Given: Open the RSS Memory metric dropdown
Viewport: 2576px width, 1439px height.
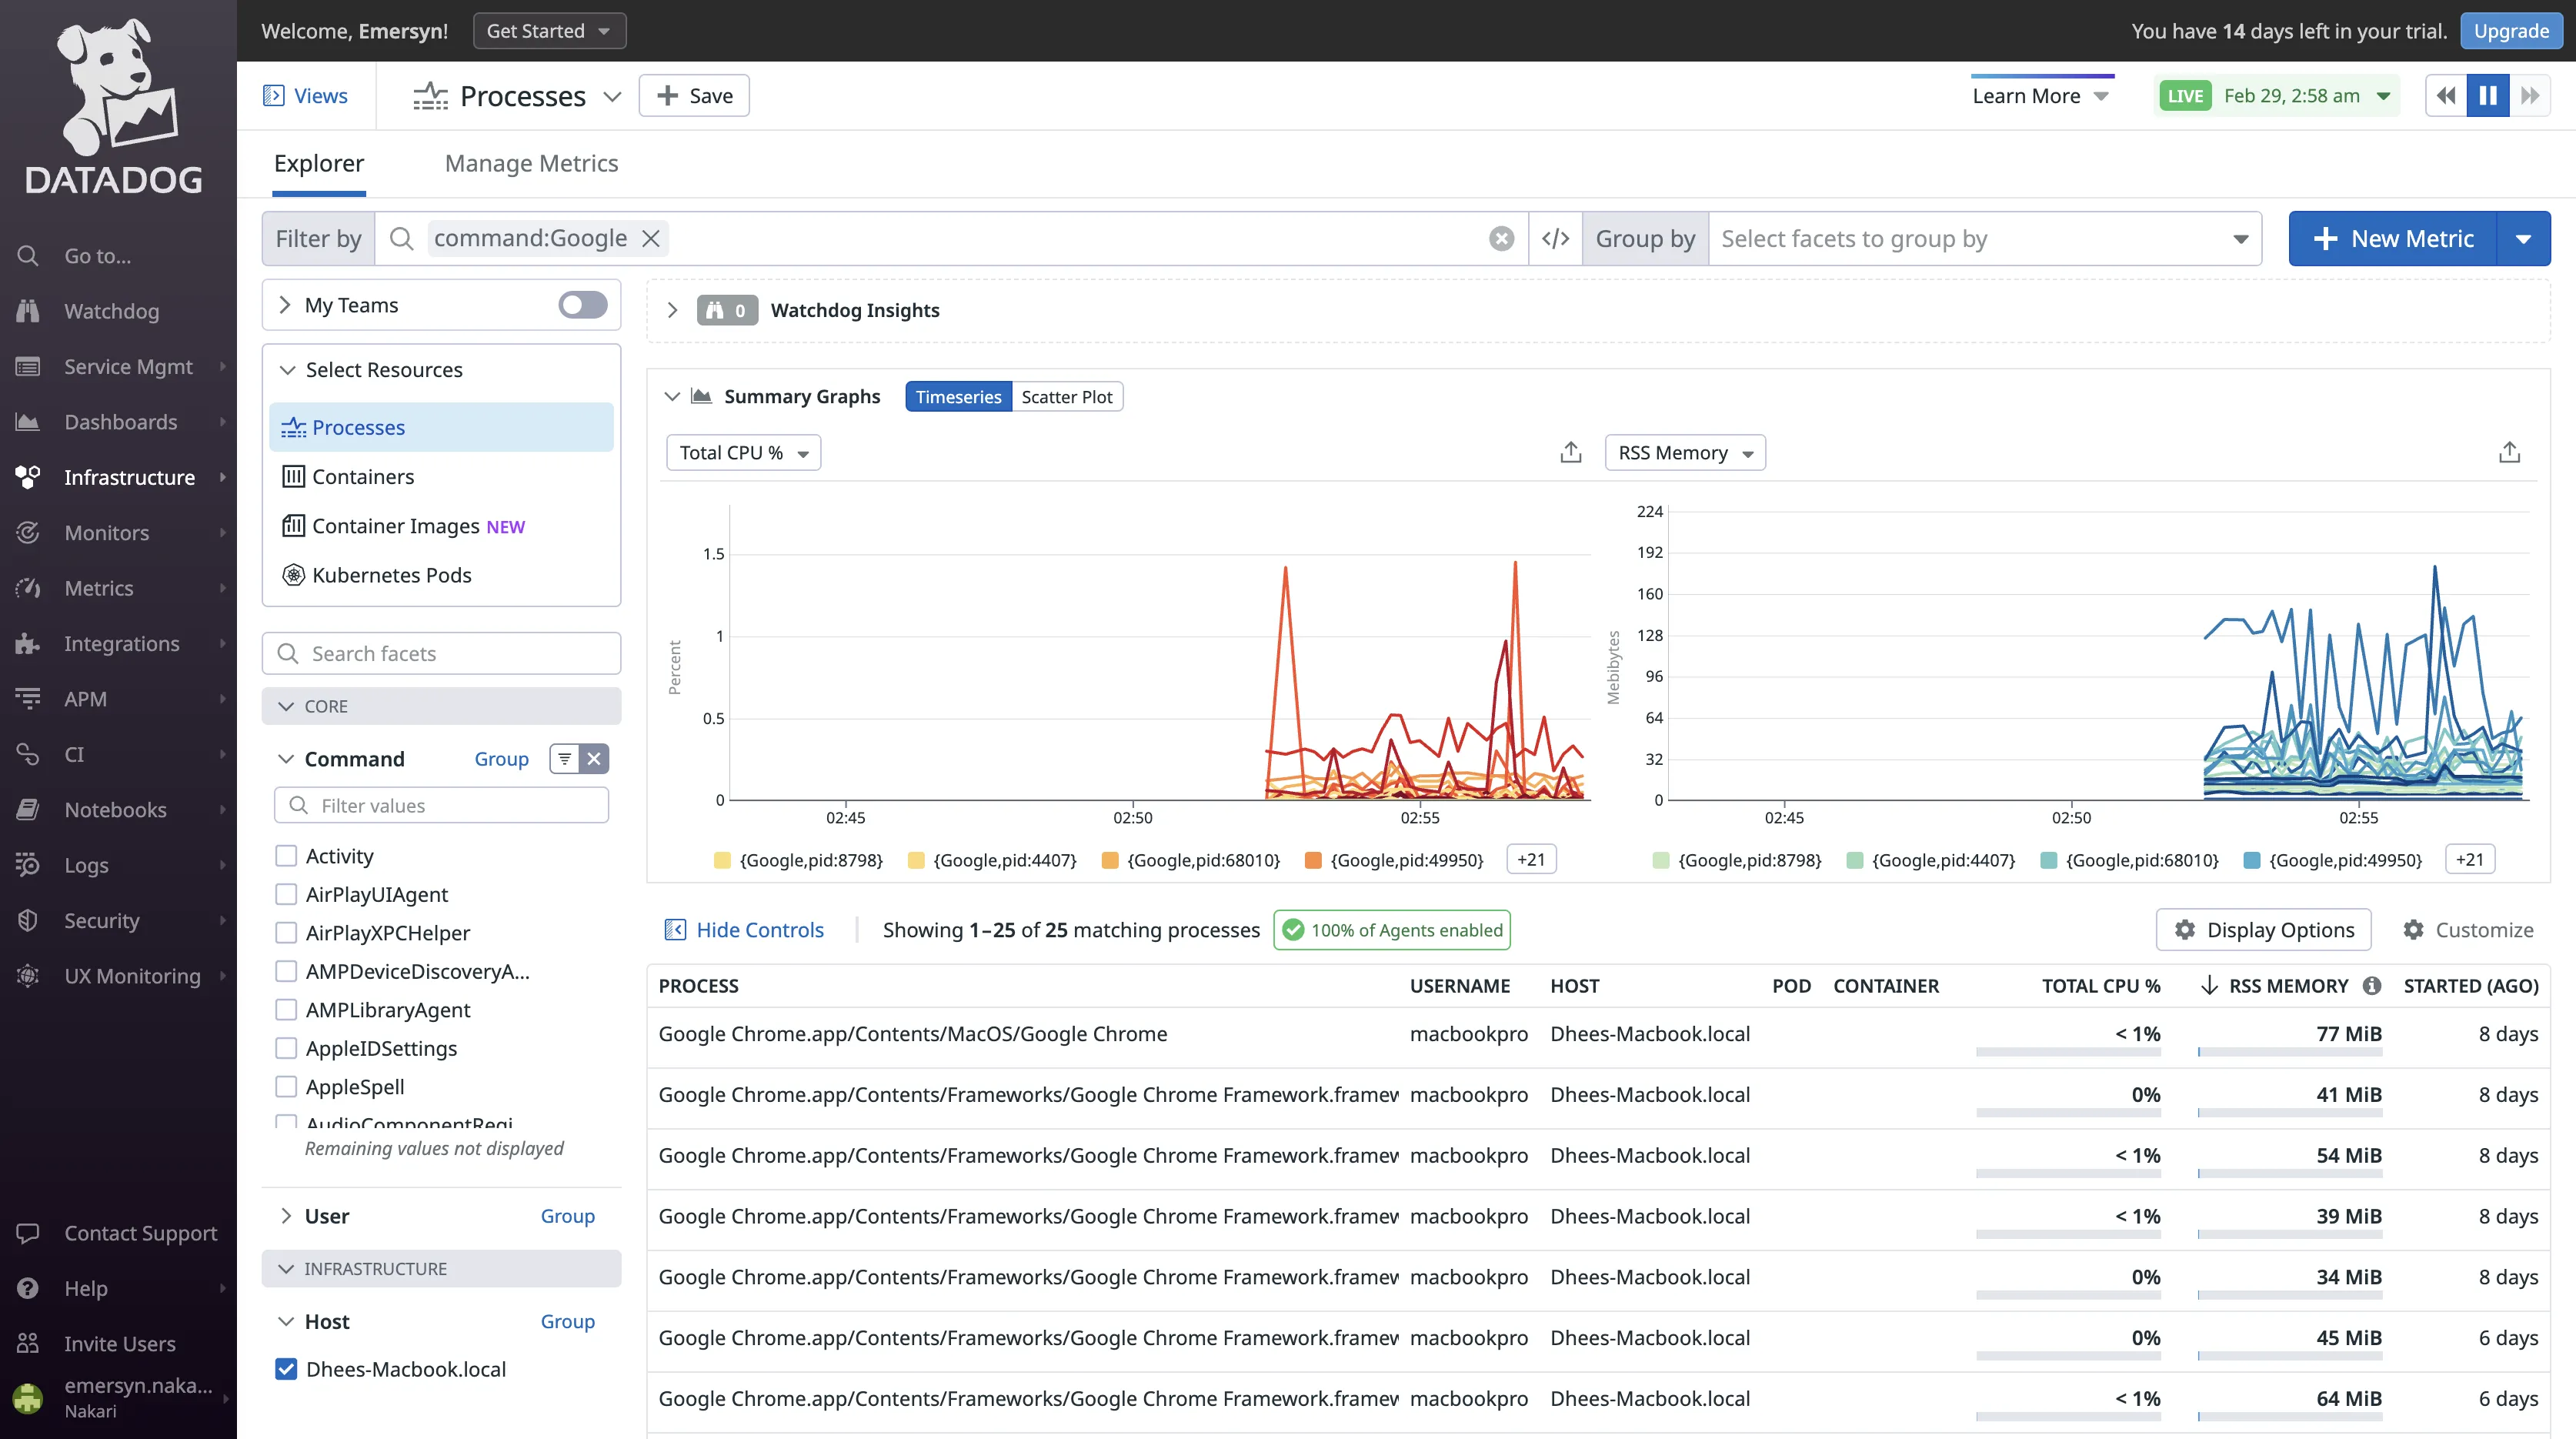Looking at the screenshot, I should (x=1685, y=453).
